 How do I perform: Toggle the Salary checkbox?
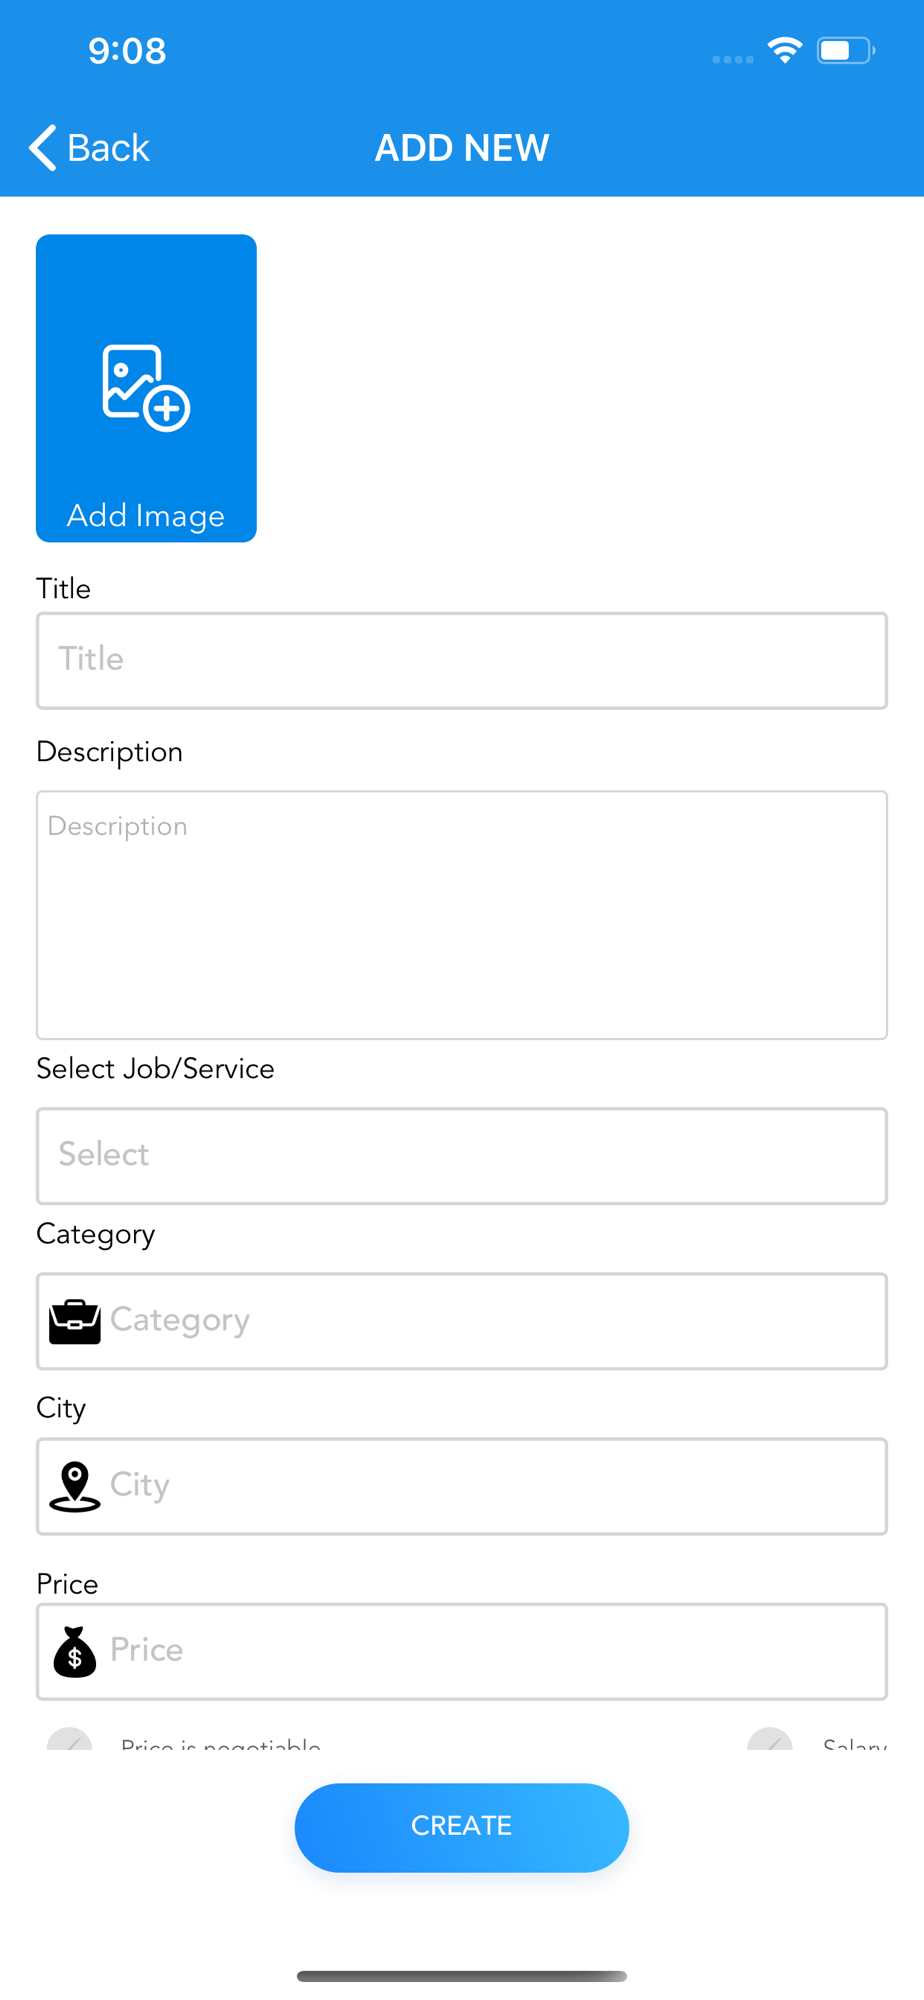pos(770,1740)
